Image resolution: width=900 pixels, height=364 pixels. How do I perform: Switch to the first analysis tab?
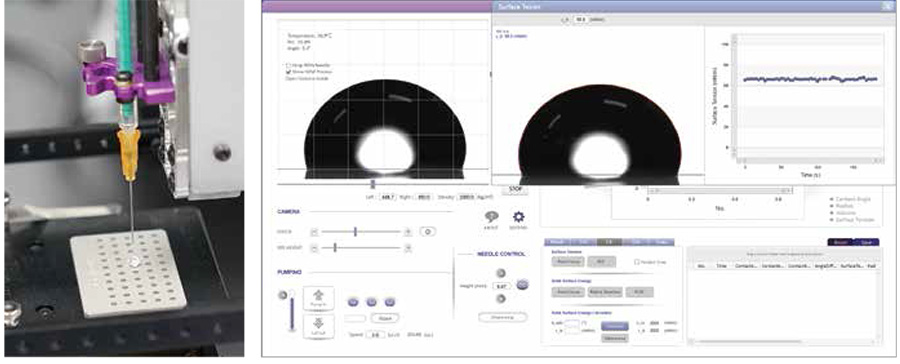556,242
